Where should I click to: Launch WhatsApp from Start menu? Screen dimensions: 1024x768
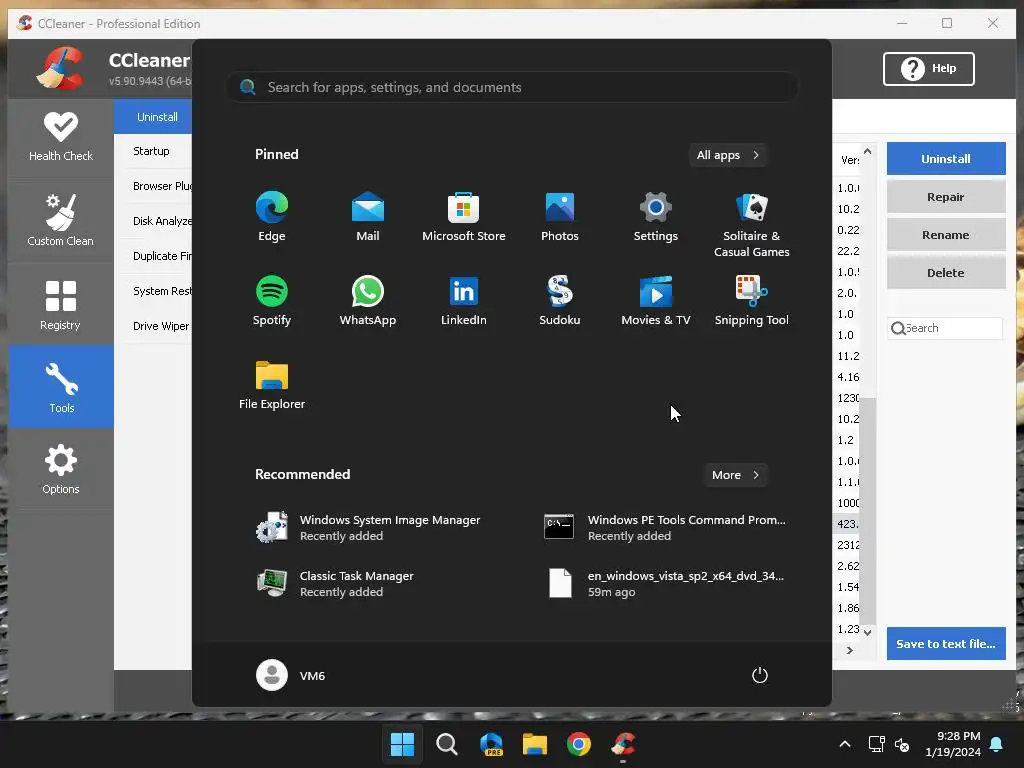[368, 301]
